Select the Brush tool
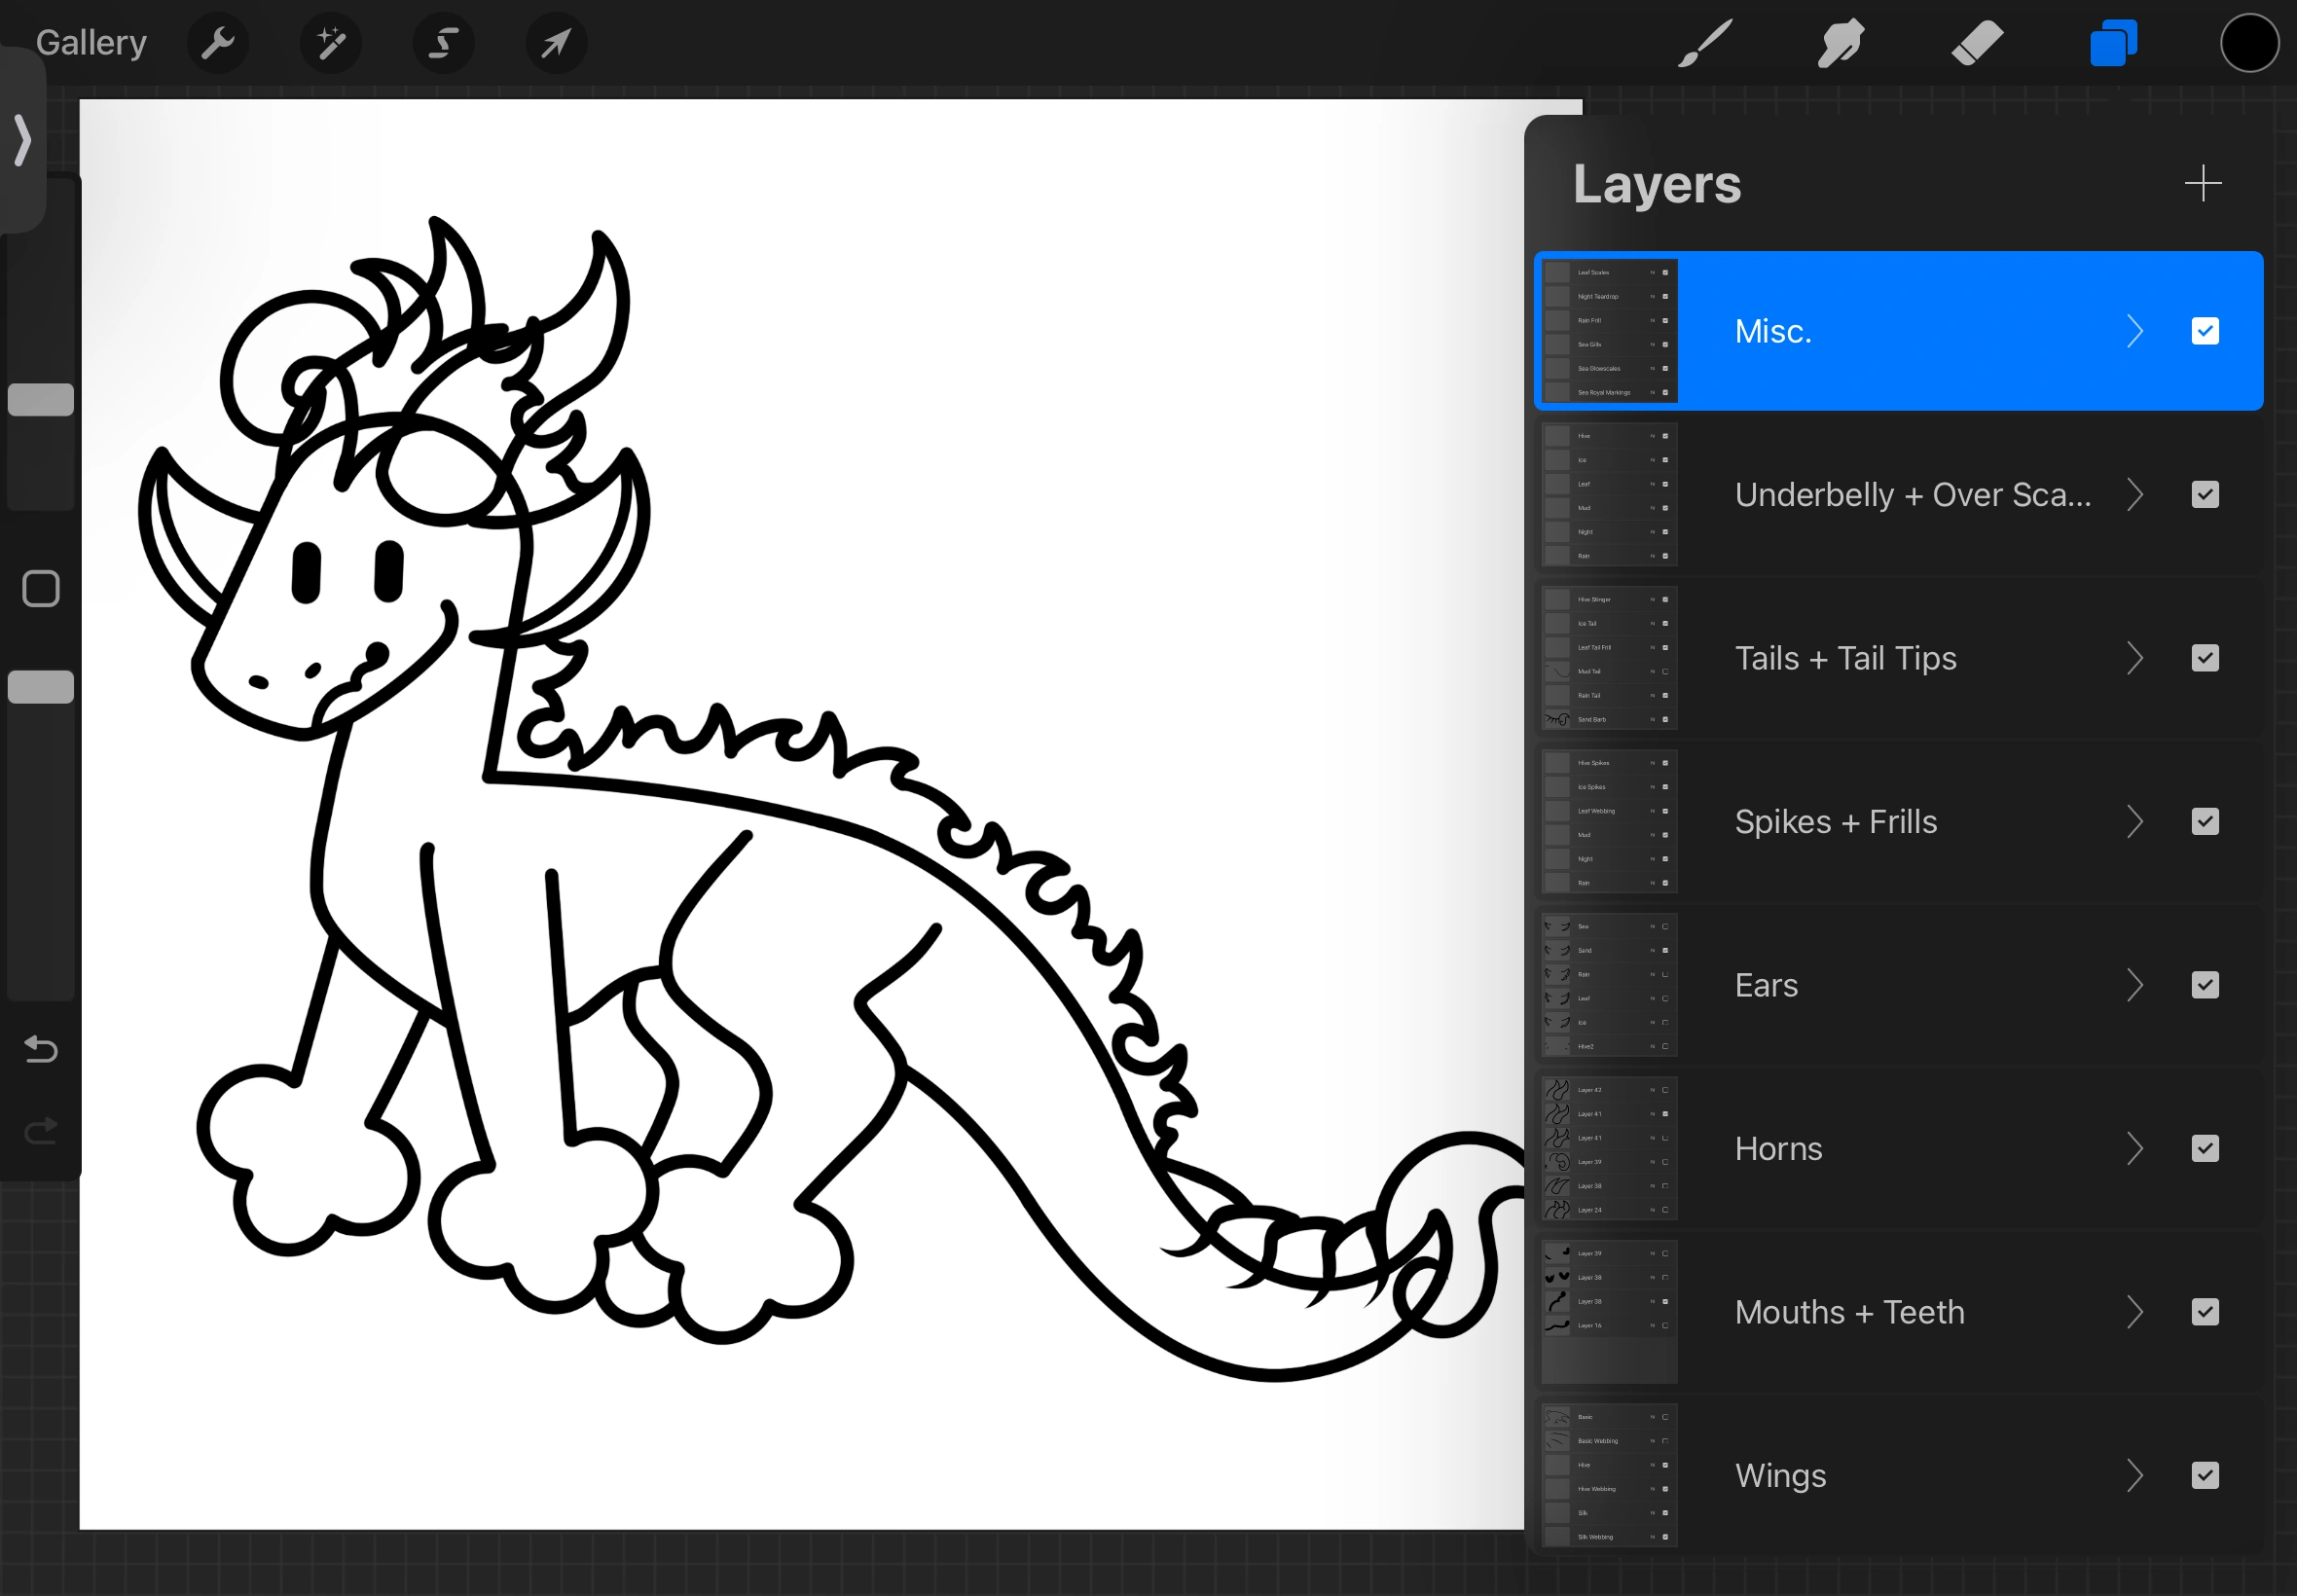Screen dimensions: 2297x1596 point(1704,43)
